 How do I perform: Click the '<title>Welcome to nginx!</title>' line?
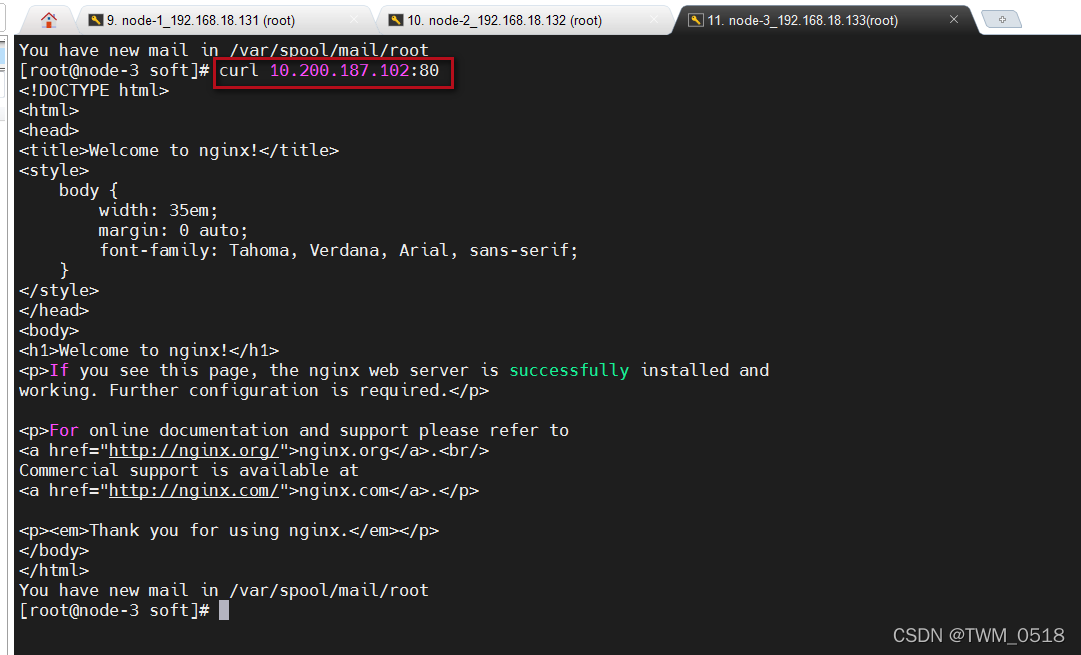click(x=179, y=151)
